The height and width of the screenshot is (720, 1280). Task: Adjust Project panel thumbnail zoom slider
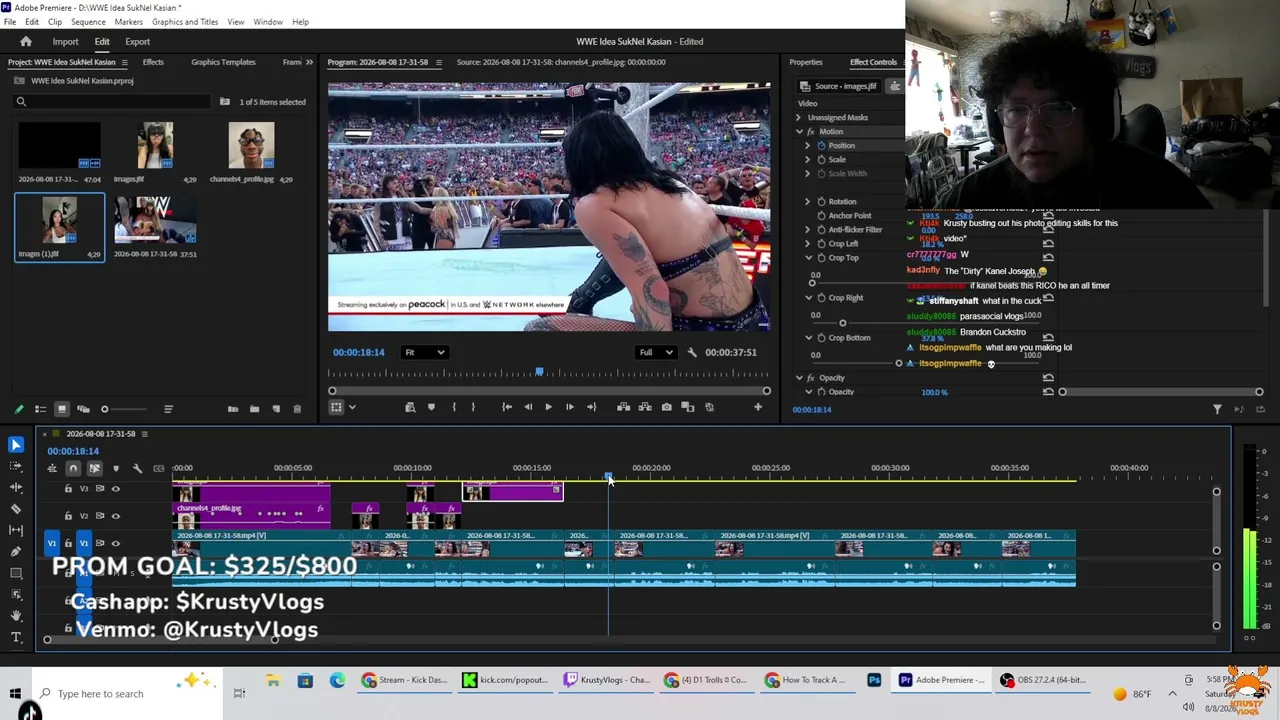(x=104, y=409)
